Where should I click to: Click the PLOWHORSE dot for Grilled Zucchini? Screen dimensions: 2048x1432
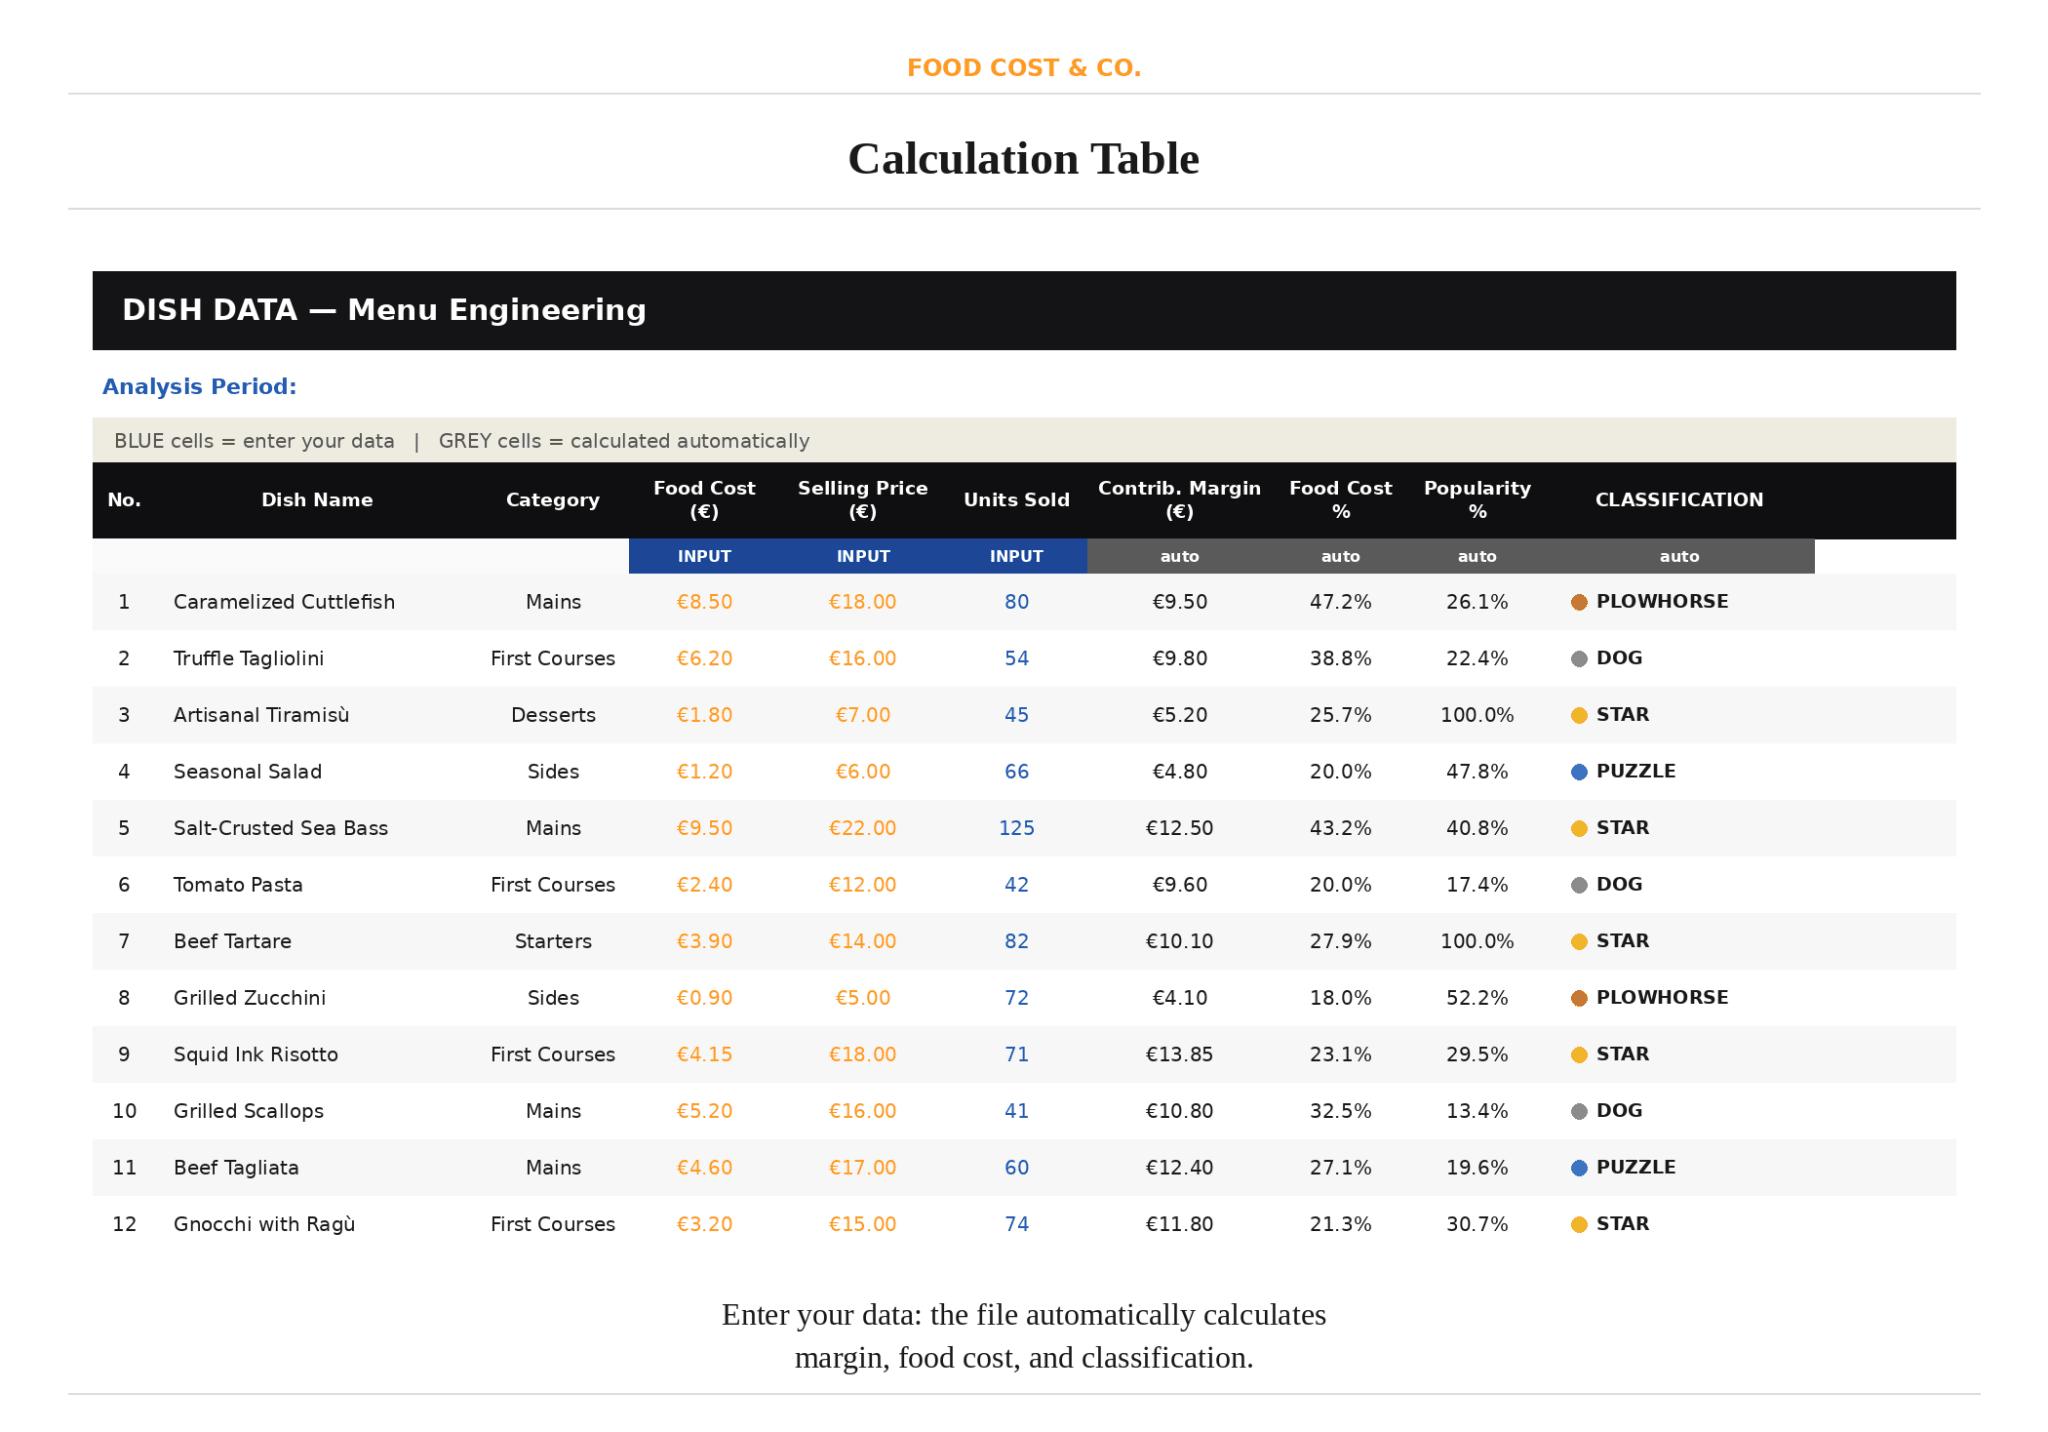[x=1579, y=998]
